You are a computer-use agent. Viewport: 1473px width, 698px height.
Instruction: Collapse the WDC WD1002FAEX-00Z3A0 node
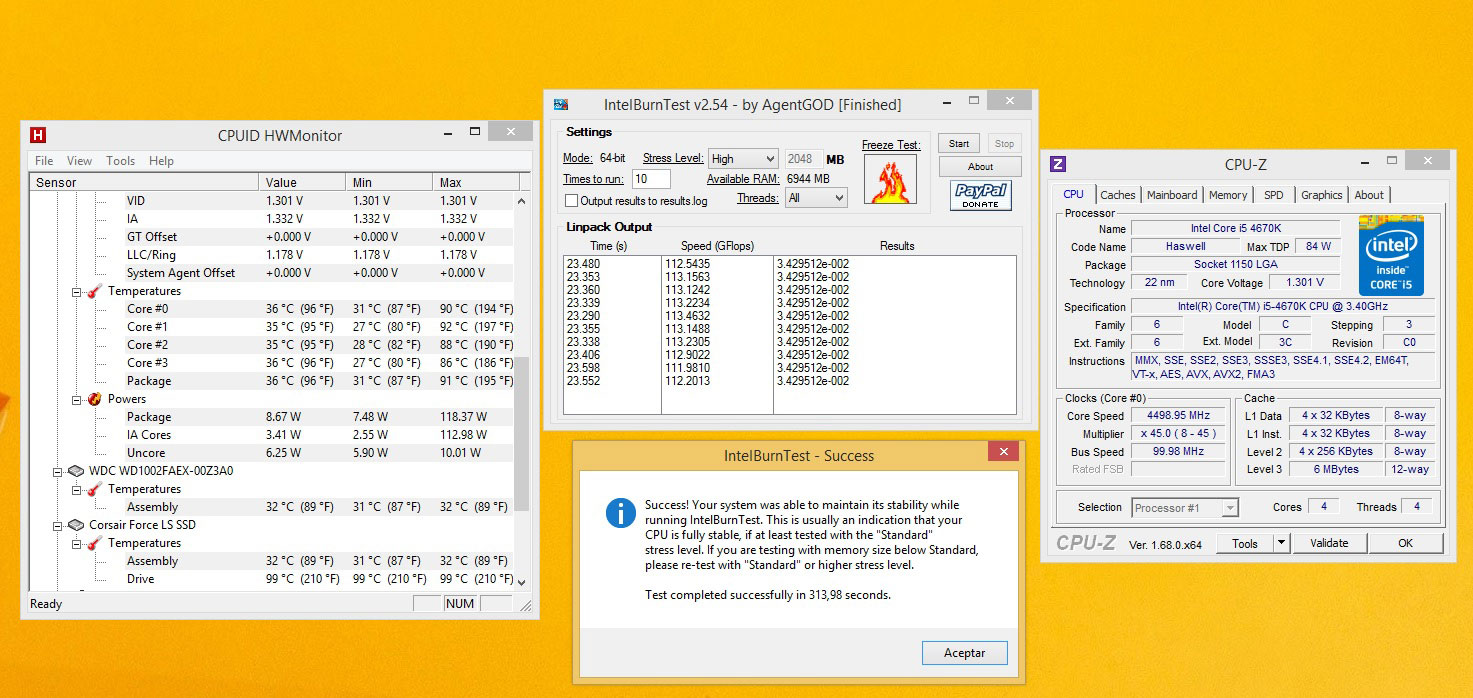pyautogui.click(x=57, y=471)
